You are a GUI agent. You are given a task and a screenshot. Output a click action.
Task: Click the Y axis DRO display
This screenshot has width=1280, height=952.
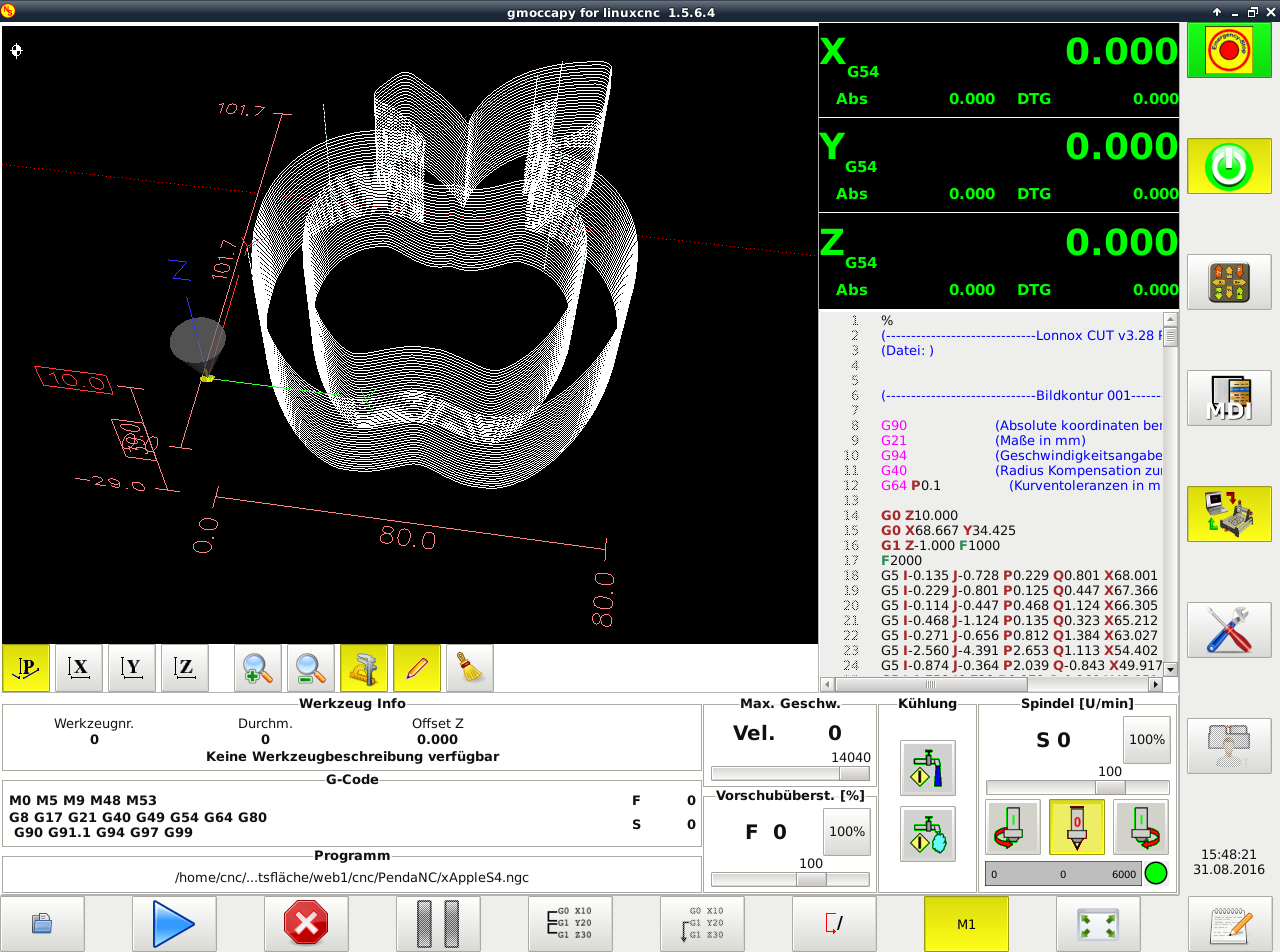pyautogui.click(x=999, y=165)
